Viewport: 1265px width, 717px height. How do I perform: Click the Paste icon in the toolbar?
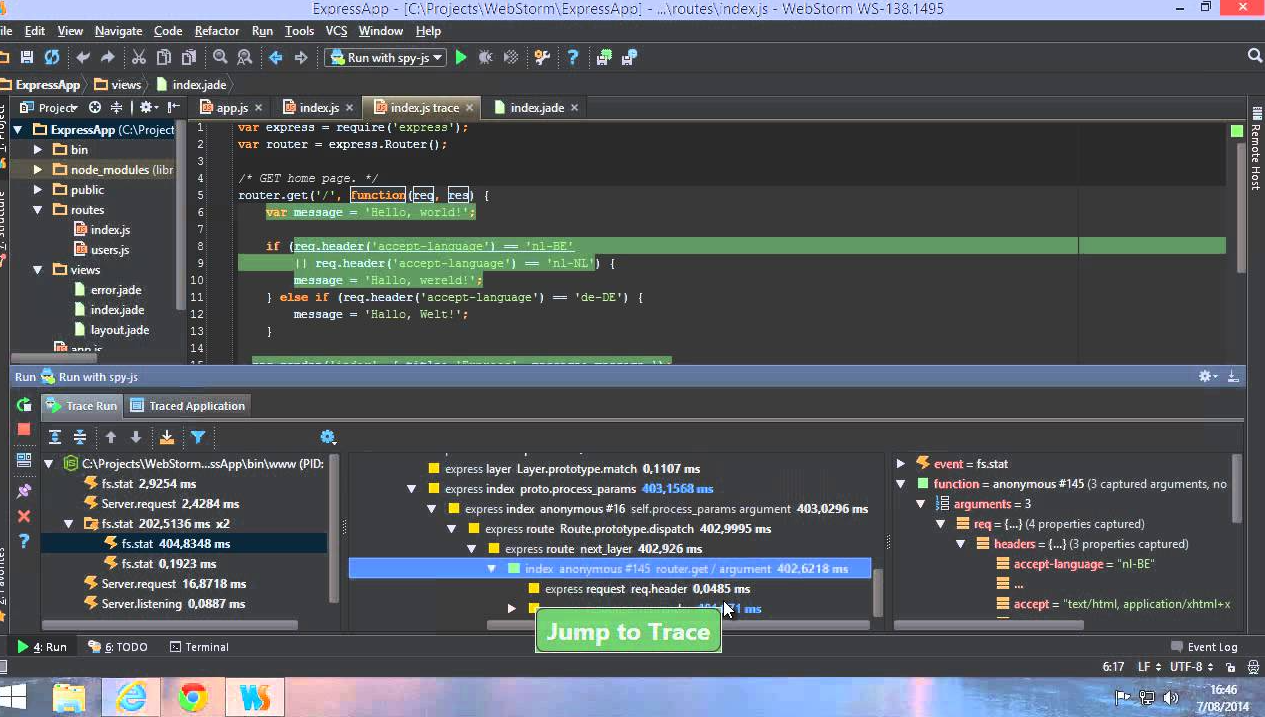point(187,58)
